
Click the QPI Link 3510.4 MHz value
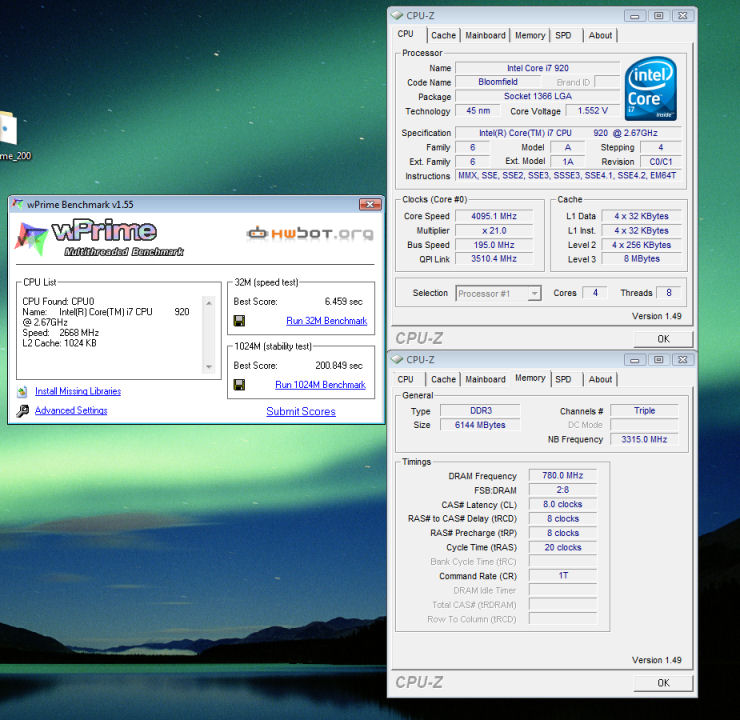pyautogui.click(x=494, y=259)
